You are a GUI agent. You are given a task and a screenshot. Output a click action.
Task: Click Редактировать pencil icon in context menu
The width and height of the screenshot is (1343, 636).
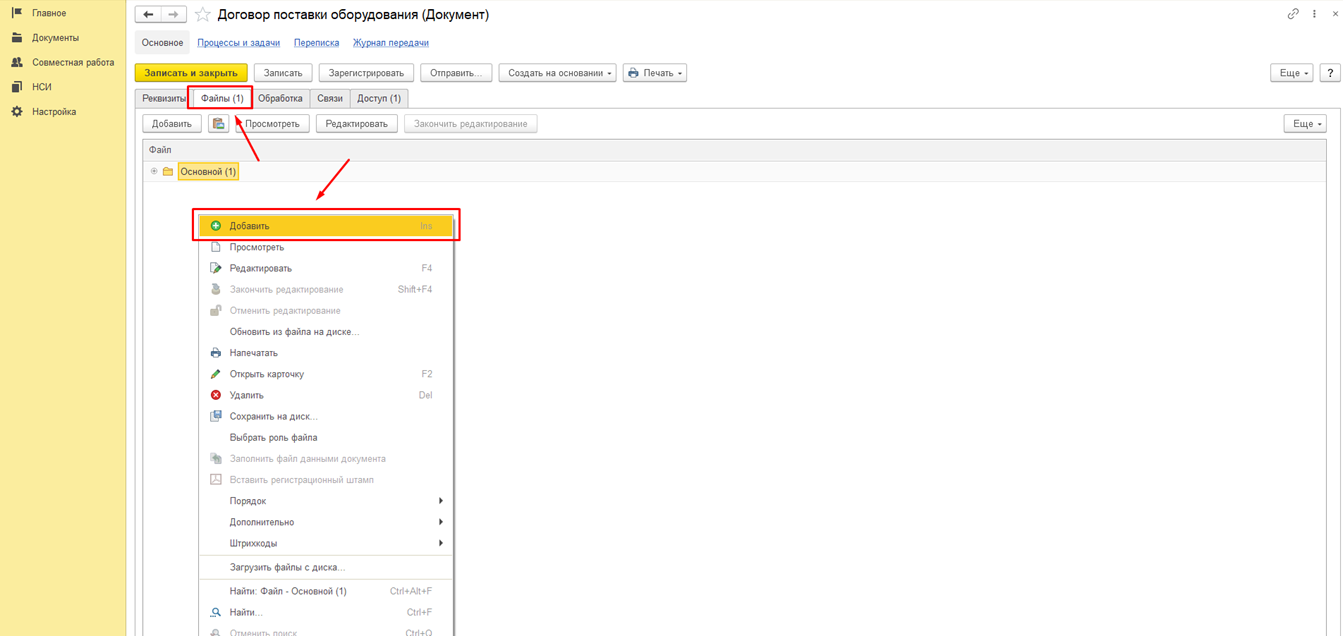[x=216, y=268]
